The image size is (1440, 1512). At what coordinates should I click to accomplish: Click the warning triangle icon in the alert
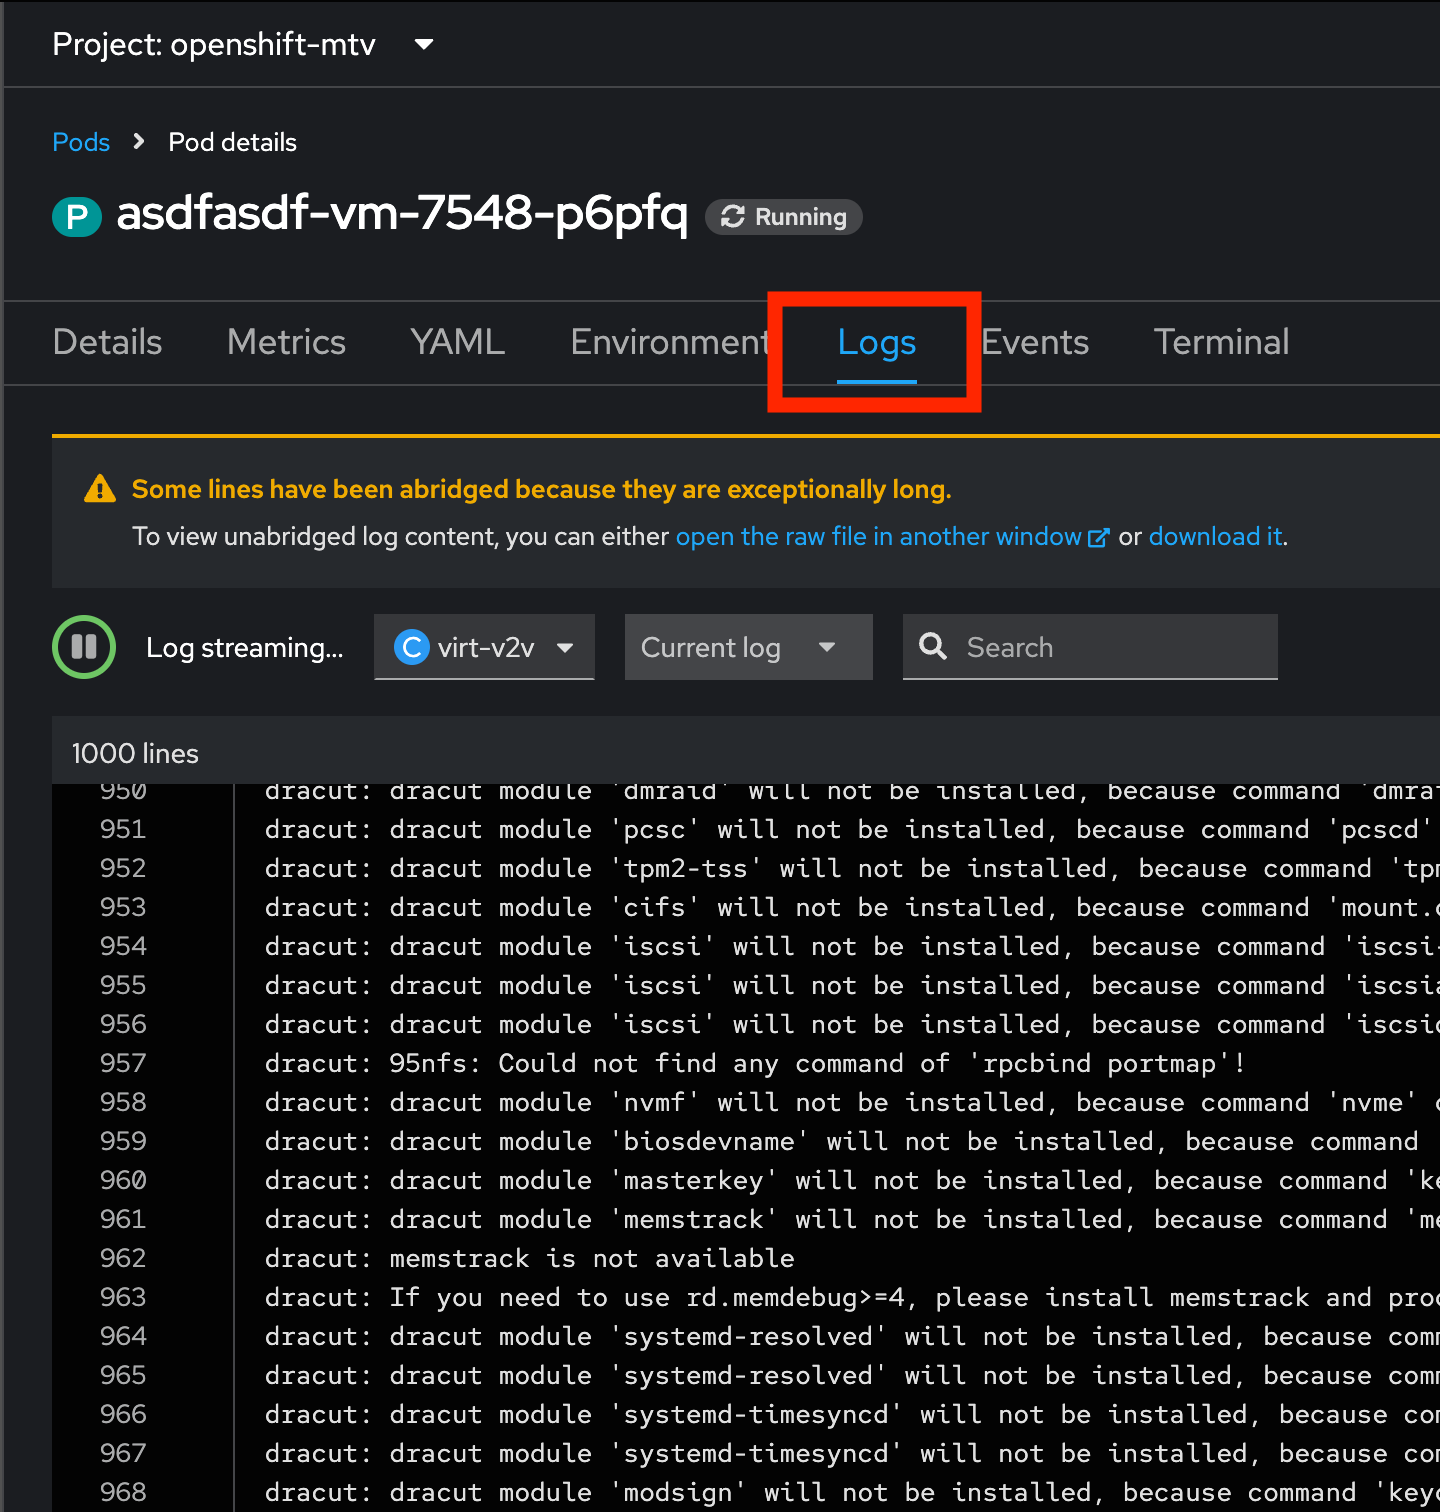tap(99, 488)
